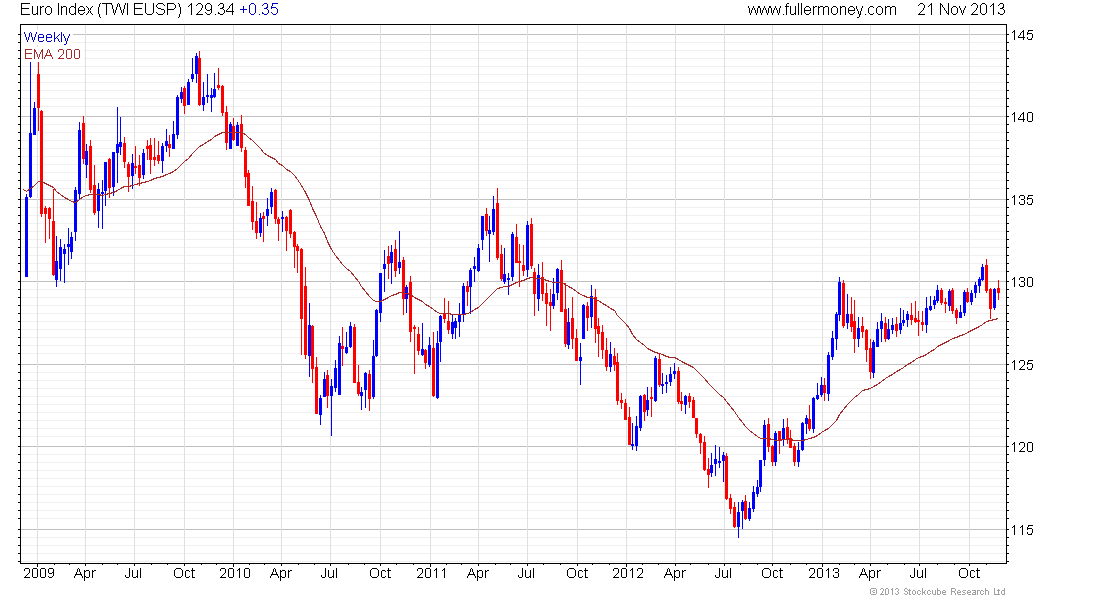This screenshot has width=1100, height=600.
Task: Open the www.fullermoney.com website label
Action: (821, 10)
